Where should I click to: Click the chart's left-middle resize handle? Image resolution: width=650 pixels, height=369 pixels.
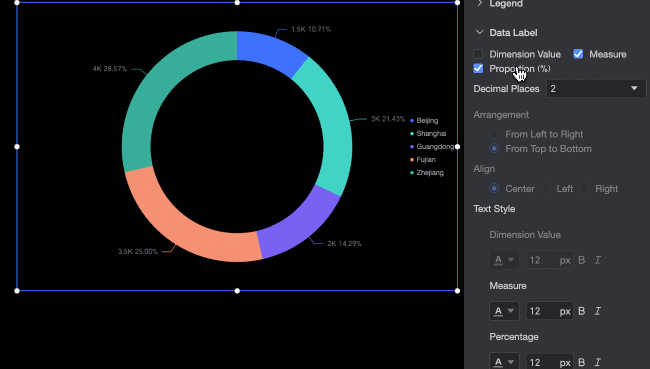[17, 146]
